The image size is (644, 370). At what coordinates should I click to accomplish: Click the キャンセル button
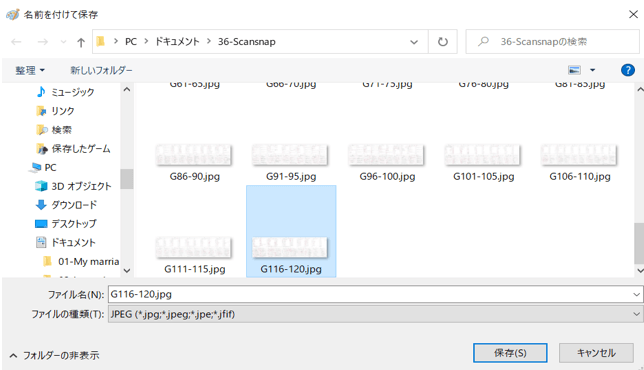(x=596, y=353)
